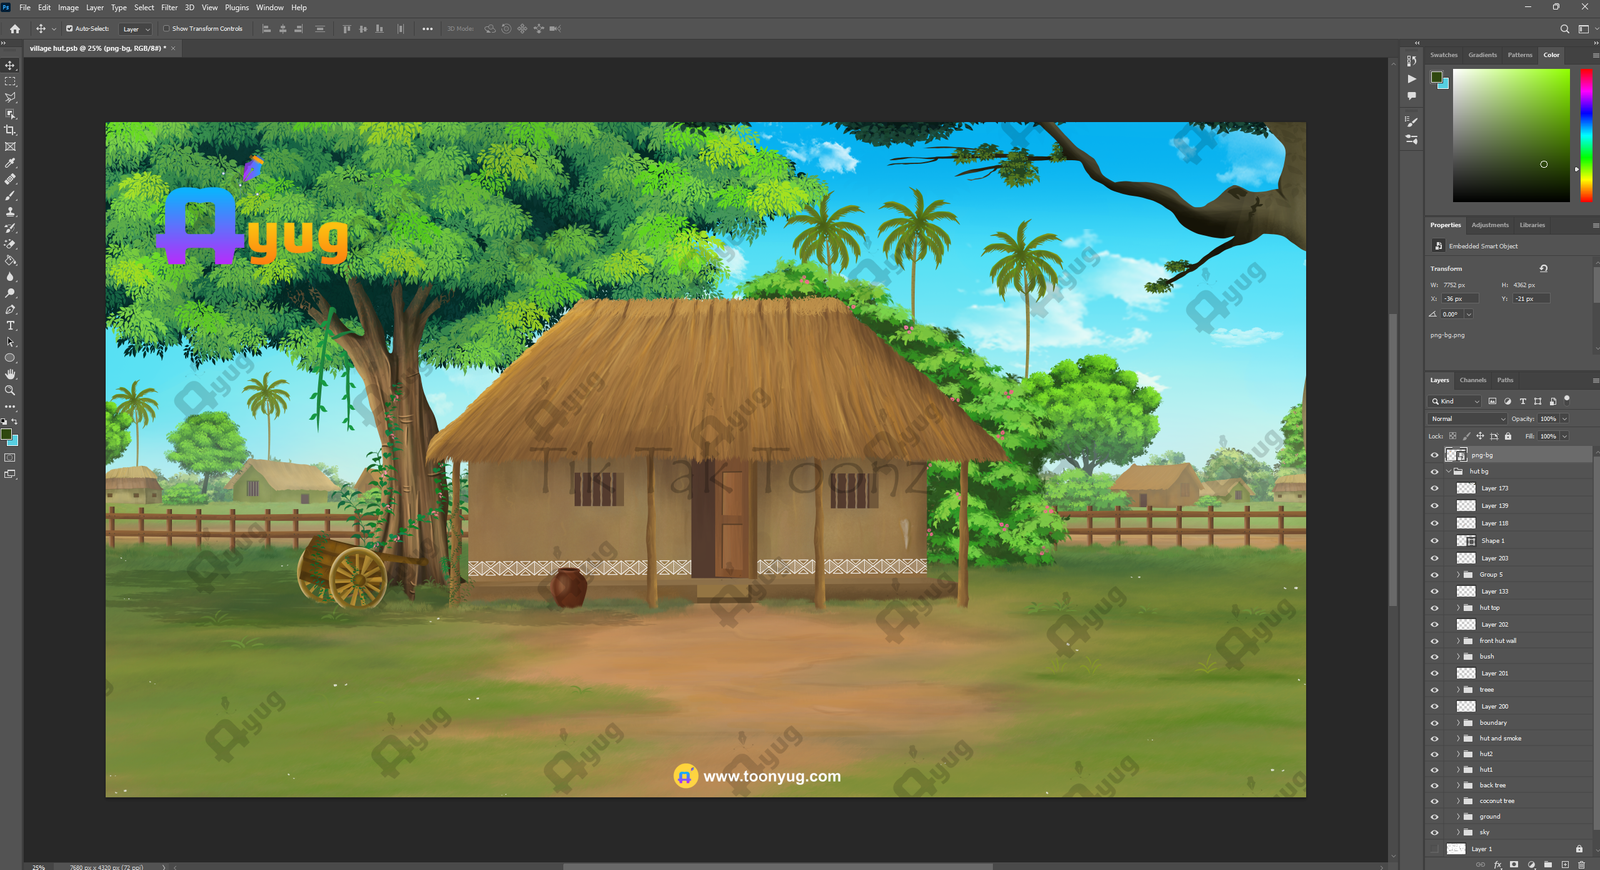The image size is (1600, 870).
Task: Click the vertical hue slider strip
Action: pyautogui.click(x=1585, y=135)
